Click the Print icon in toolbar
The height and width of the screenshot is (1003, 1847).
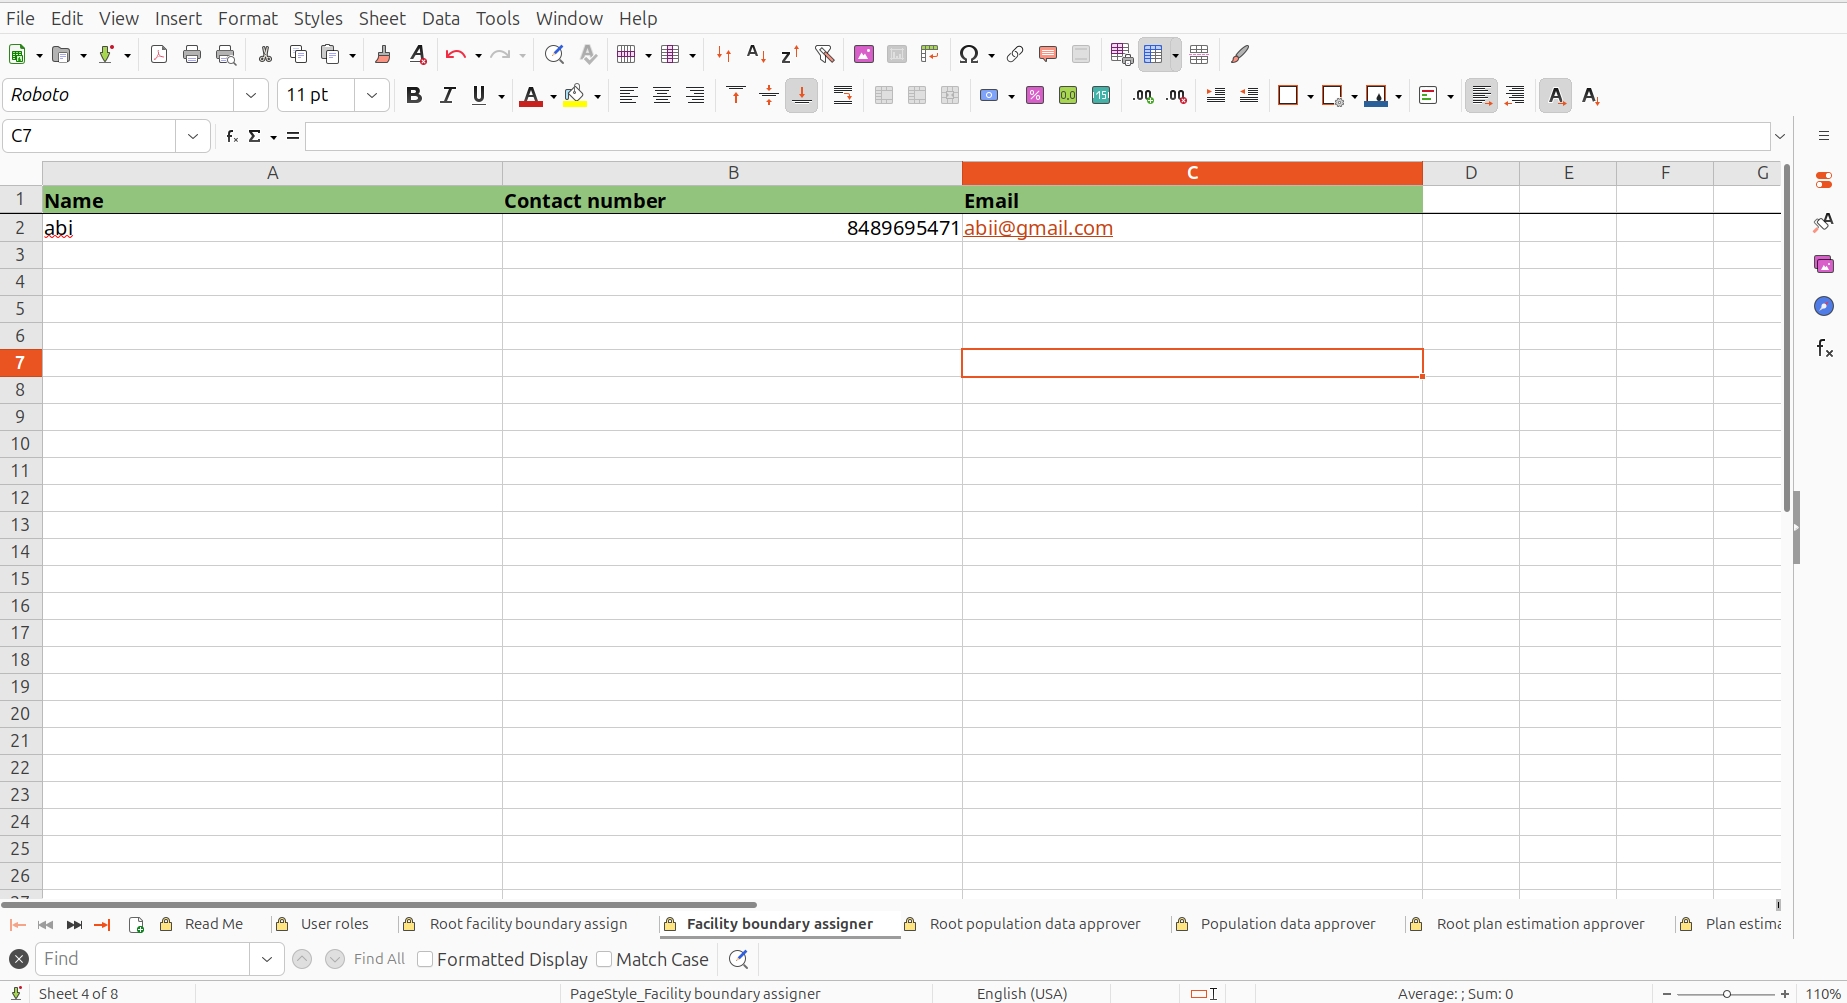tap(192, 55)
